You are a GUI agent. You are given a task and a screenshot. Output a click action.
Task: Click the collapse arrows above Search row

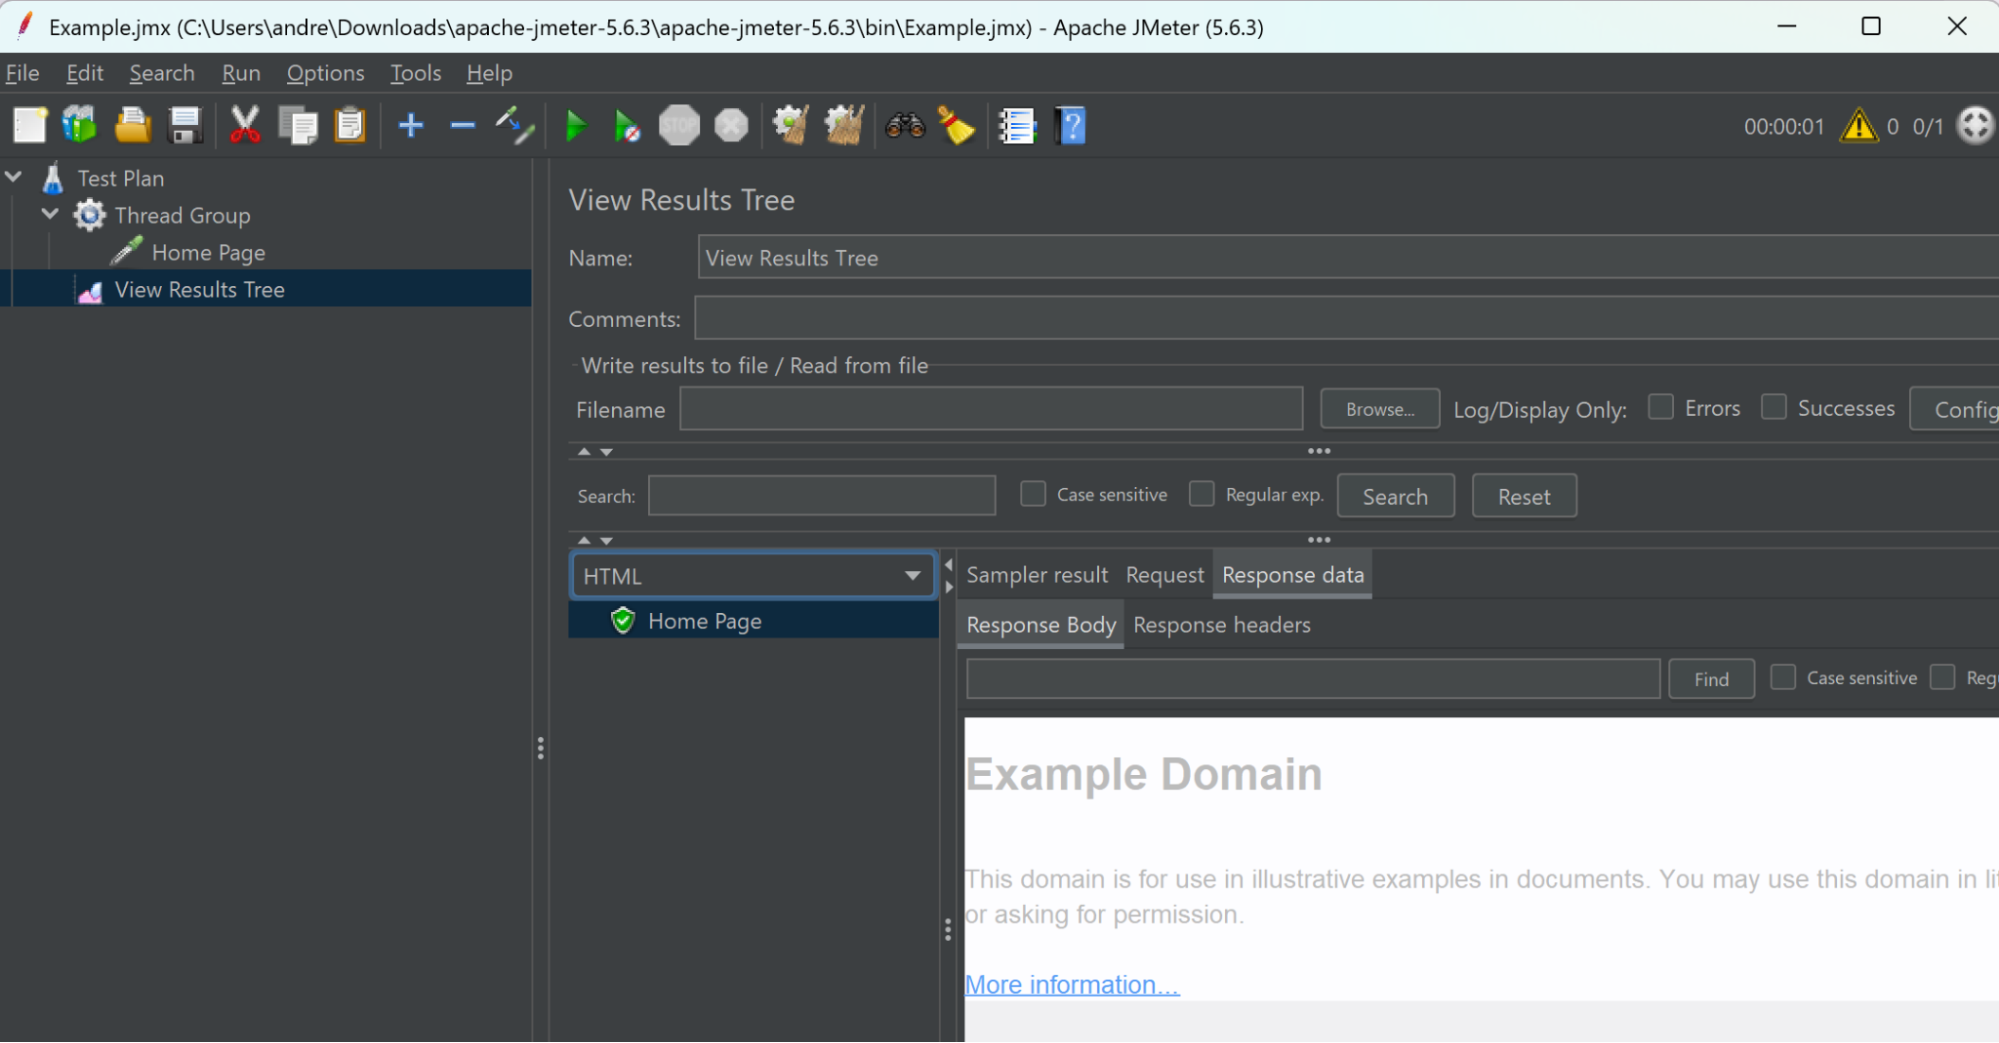(x=595, y=452)
